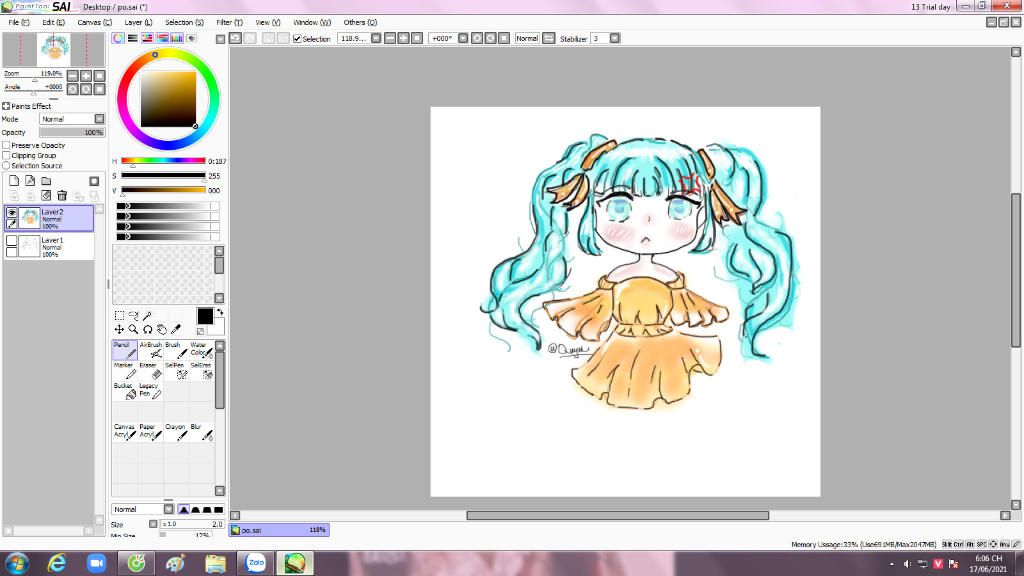Image resolution: width=1024 pixels, height=576 pixels.
Task: Open the zoom percentage dropdown in toolbar
Action: pos(376,39)
